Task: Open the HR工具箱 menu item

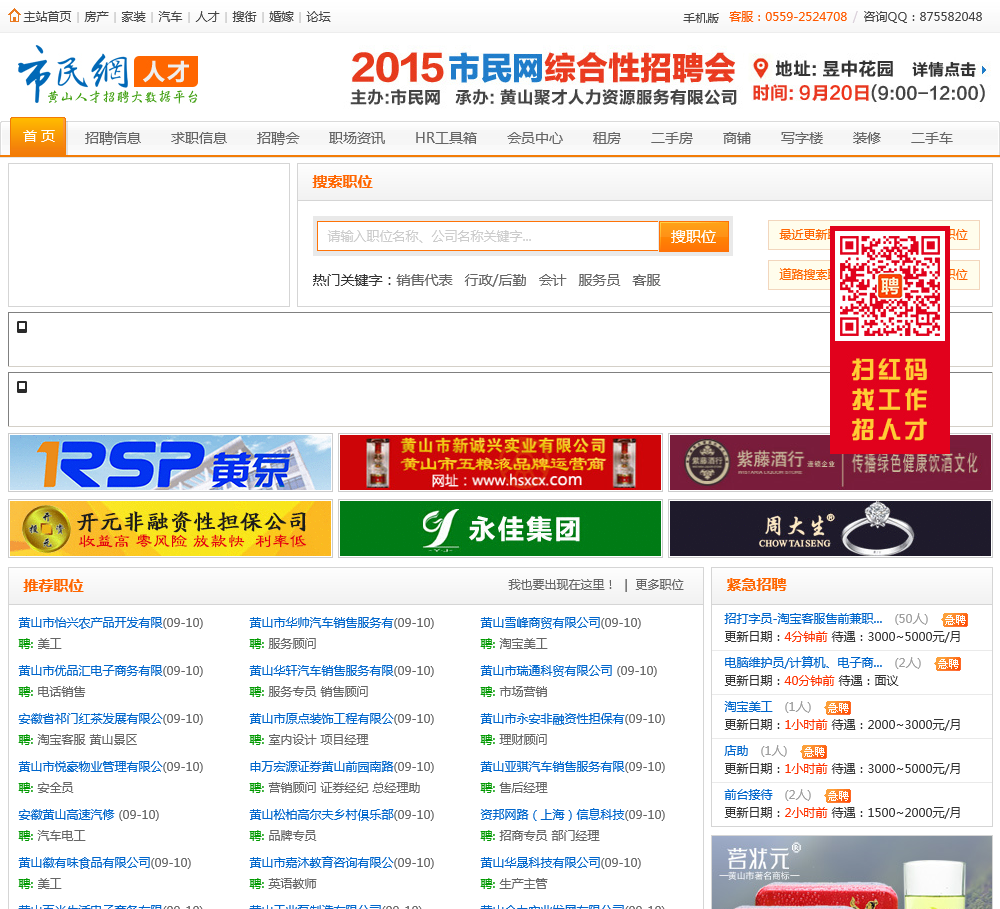Action: coord(446,138)
